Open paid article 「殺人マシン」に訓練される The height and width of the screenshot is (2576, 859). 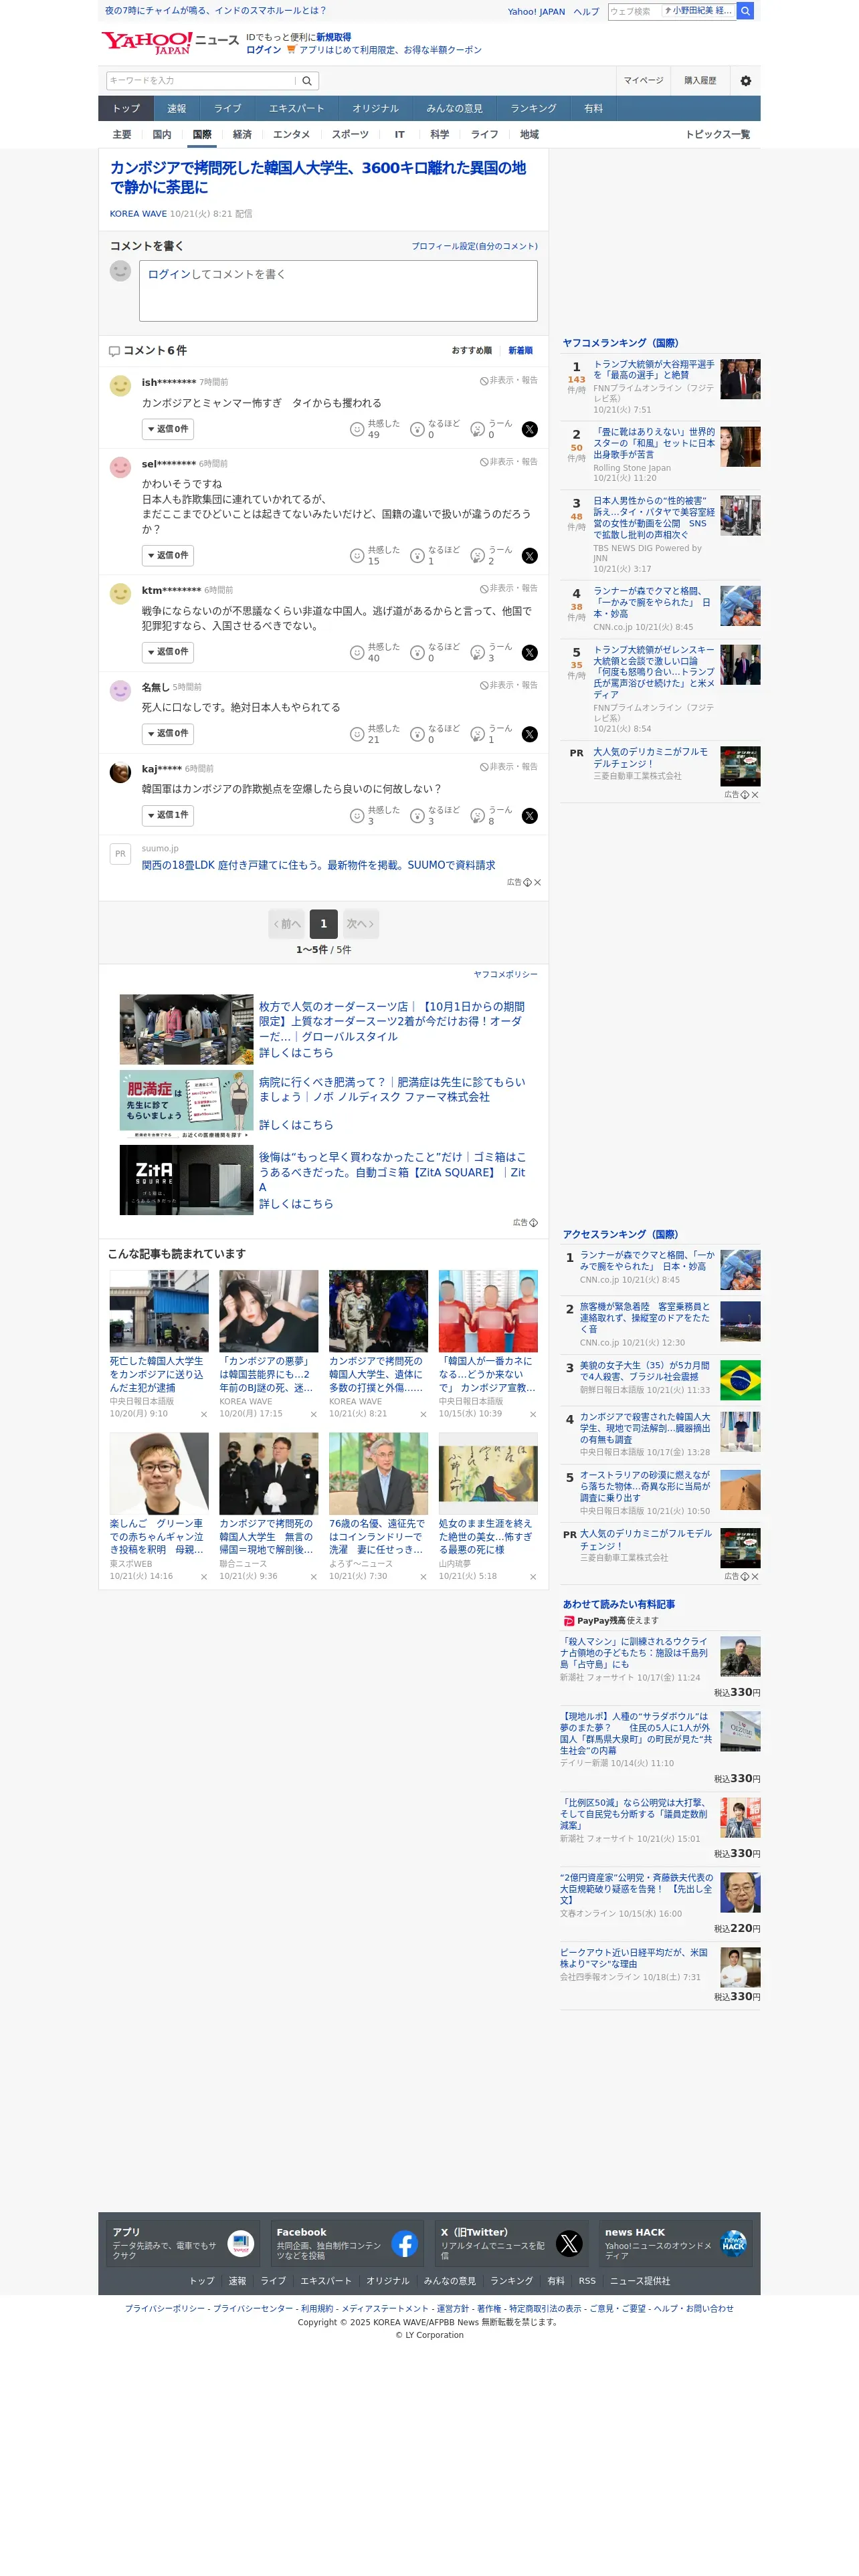click(x=634, y=1653)
